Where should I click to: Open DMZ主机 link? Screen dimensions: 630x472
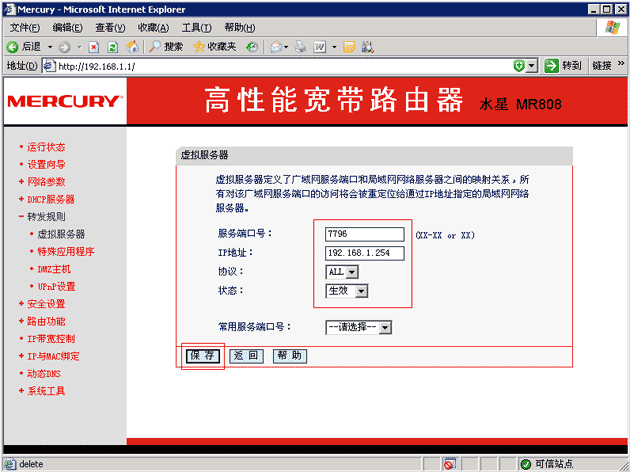[x=54, y=269]
